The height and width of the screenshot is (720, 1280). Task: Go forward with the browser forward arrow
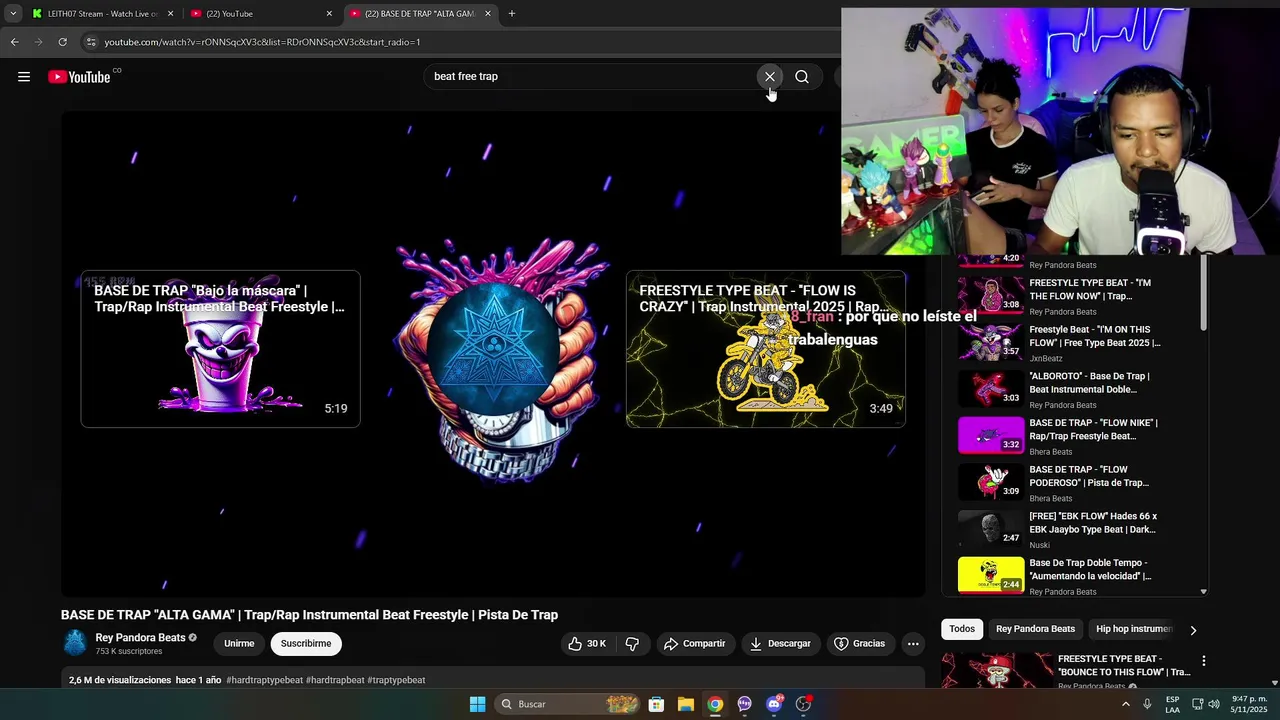(38, 42)
